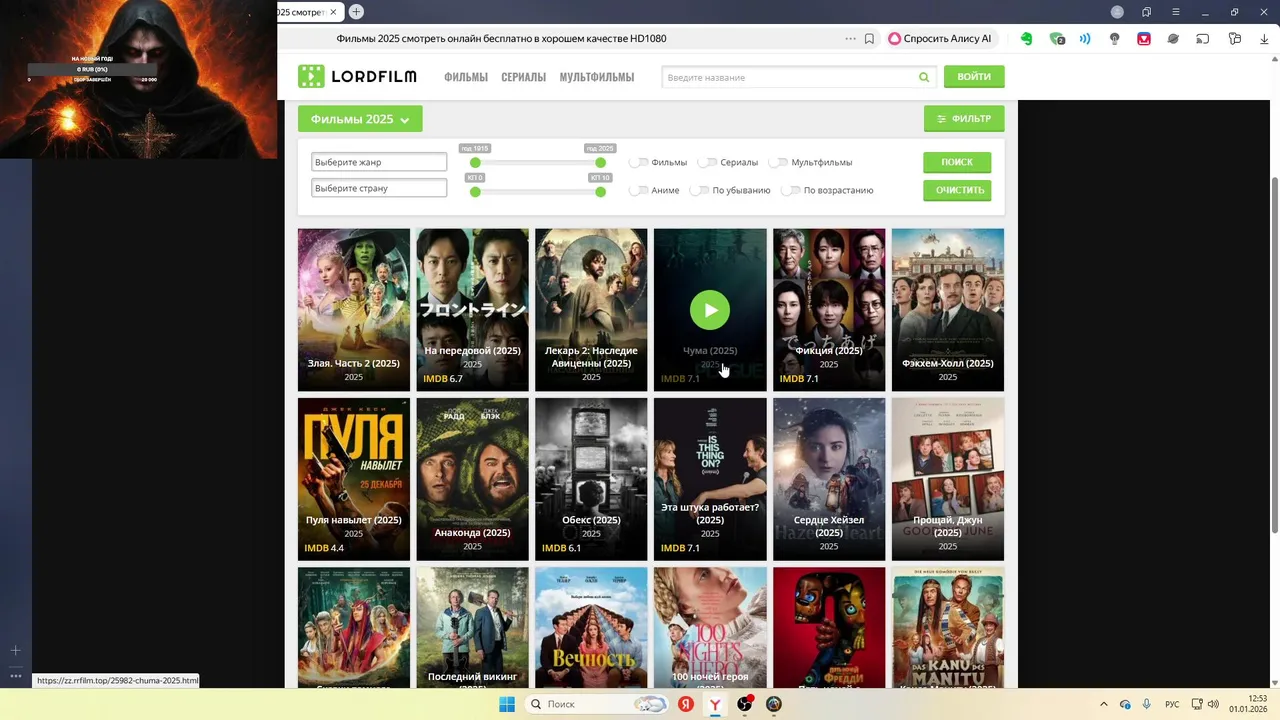
Task: Click the ПОИСК filter search button
Action: pos(957,162)
